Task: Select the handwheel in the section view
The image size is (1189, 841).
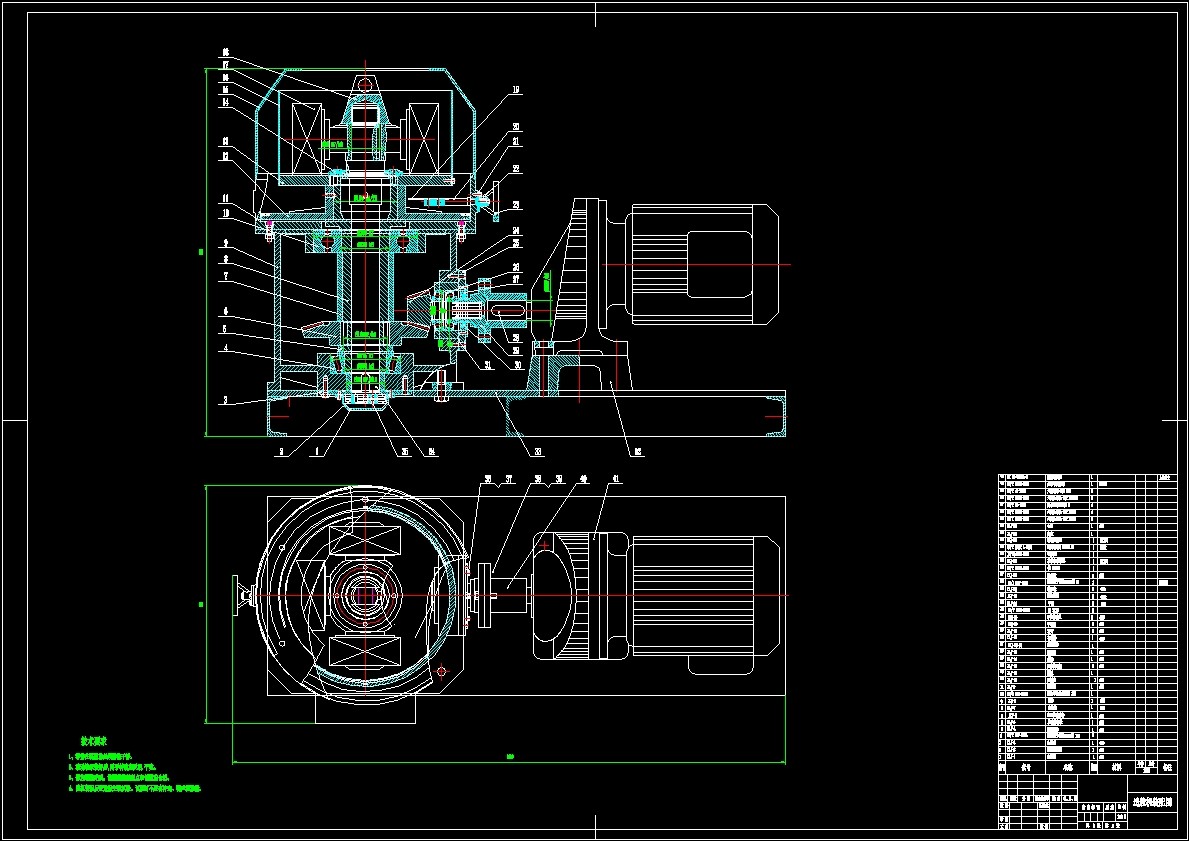Action: point(495,201)
